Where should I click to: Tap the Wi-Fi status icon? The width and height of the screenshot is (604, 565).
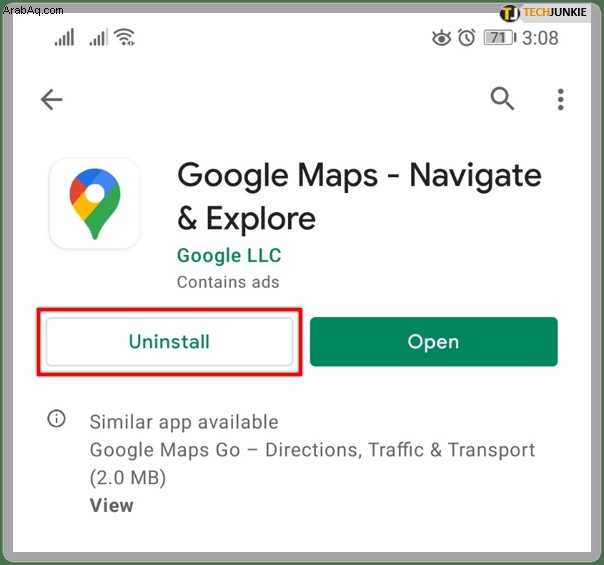125,37
